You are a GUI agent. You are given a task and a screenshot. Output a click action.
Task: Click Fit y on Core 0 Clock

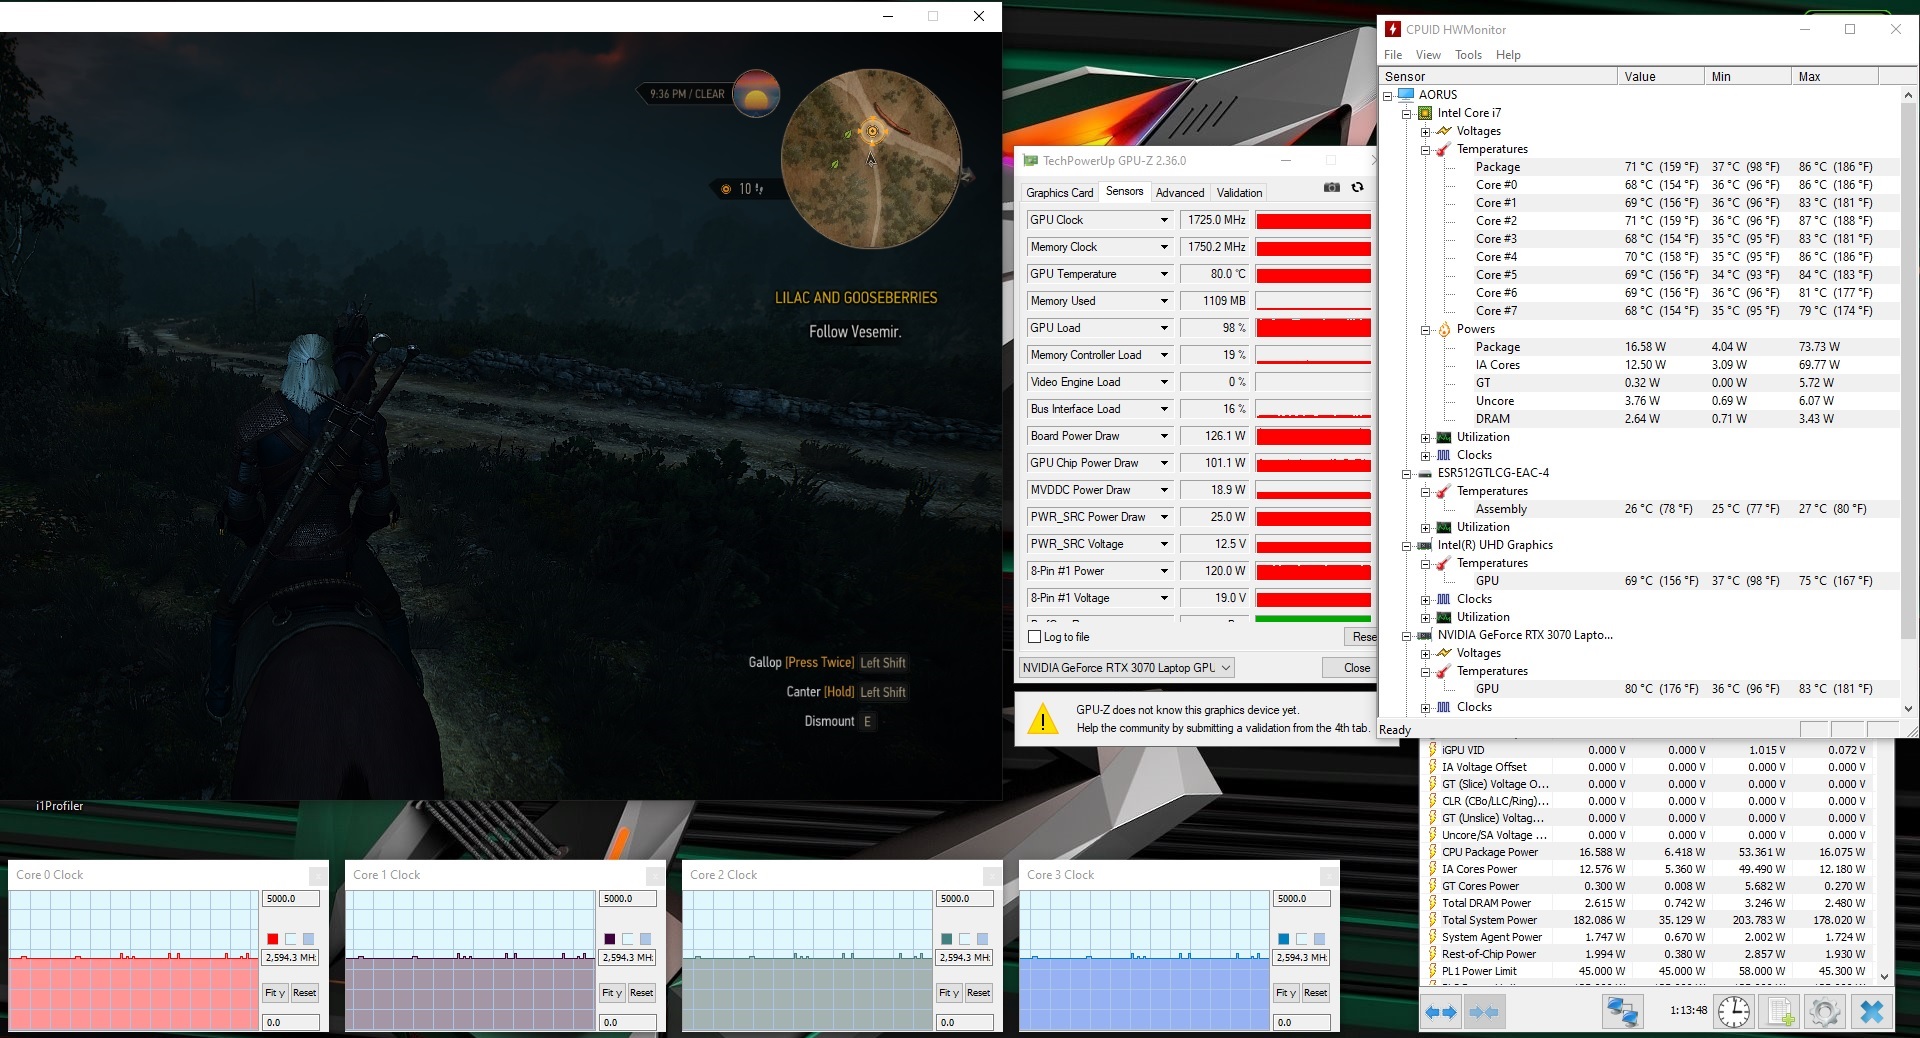point(275,993)
